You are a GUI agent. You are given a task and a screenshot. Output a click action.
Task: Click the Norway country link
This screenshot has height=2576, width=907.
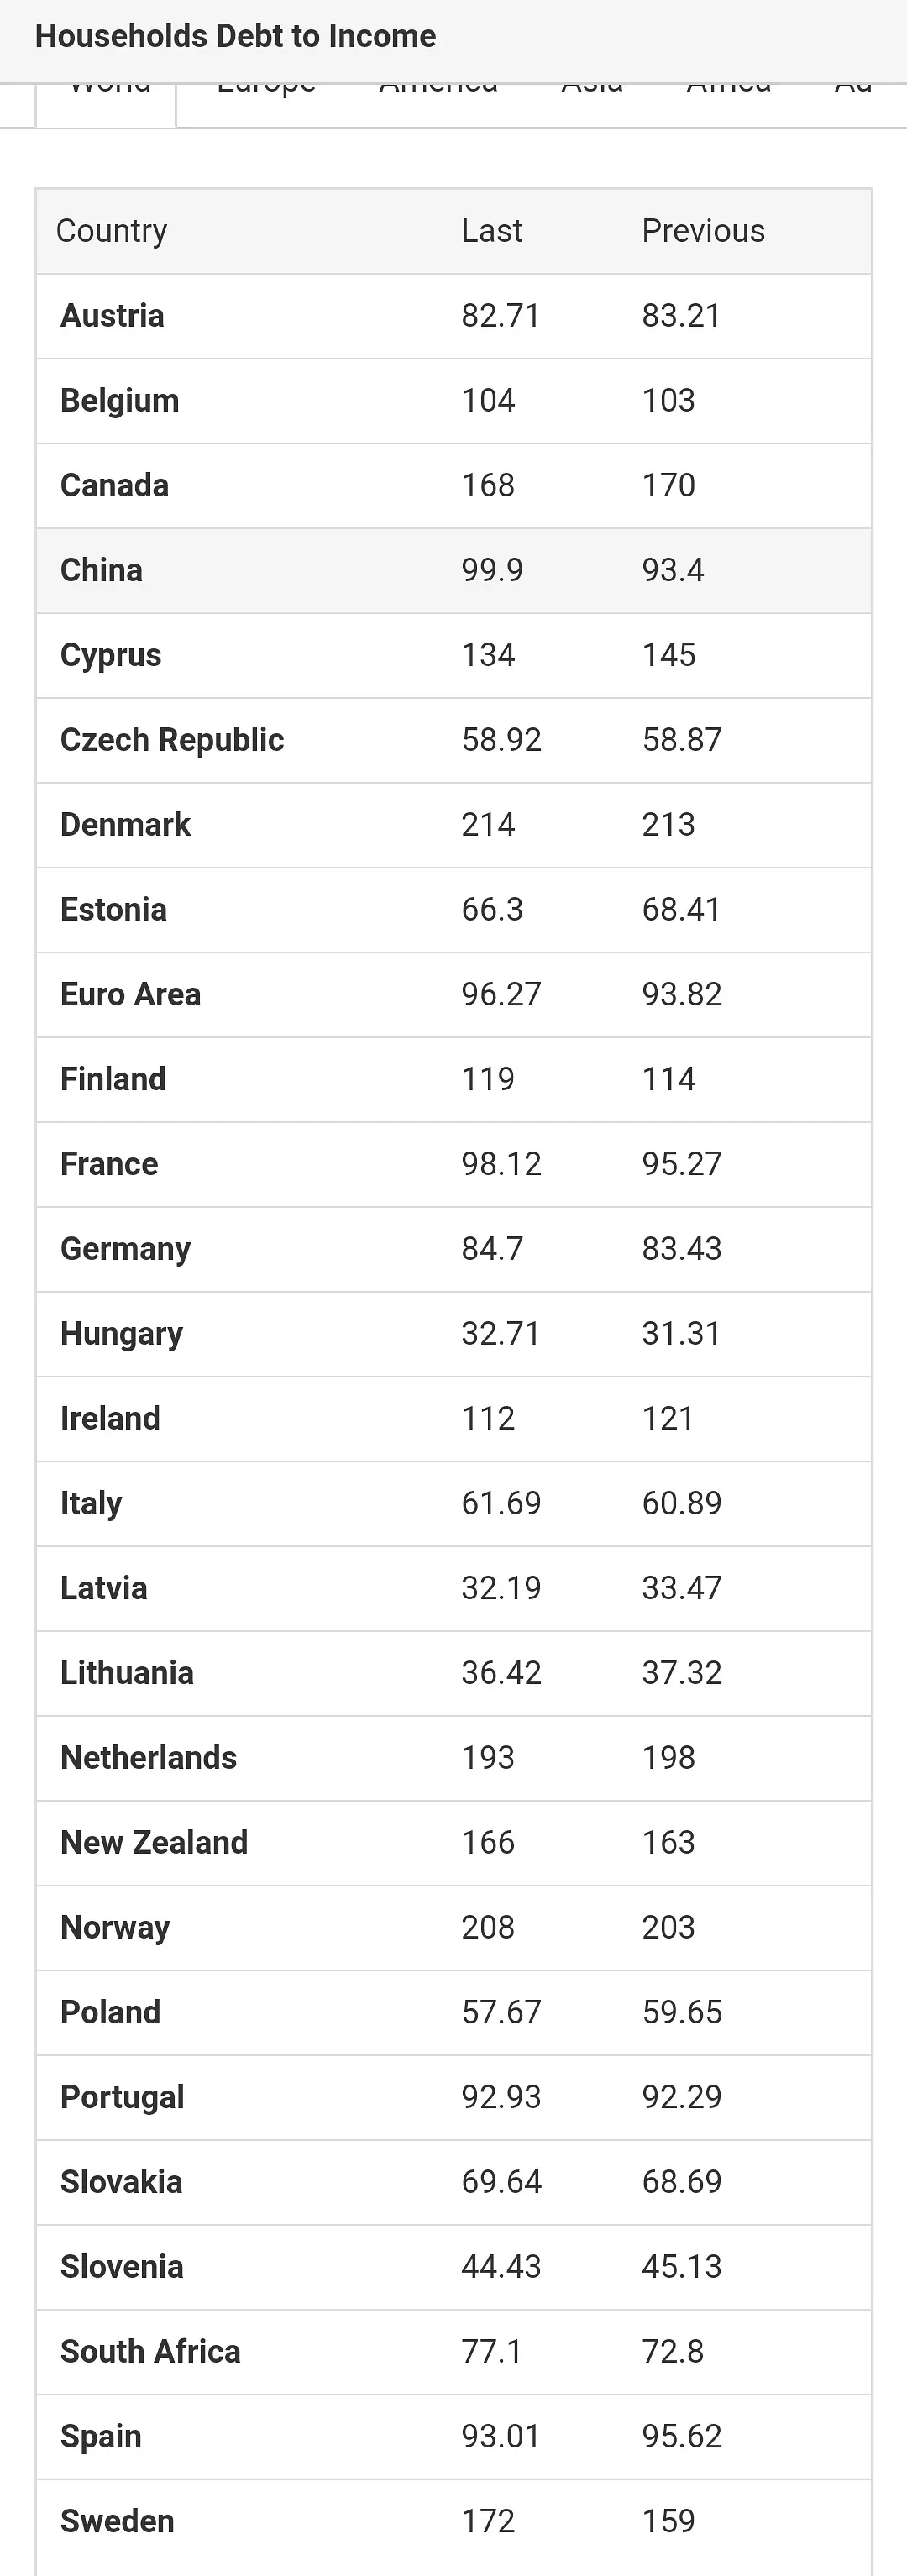[x=115, y=1927]
